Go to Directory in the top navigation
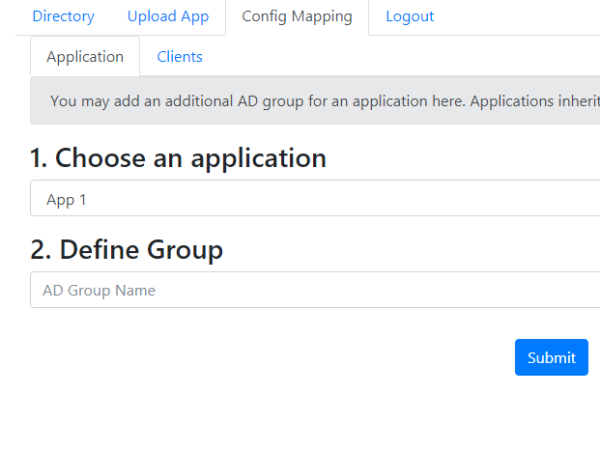This screenshot has width=600, height=450. 63,17
